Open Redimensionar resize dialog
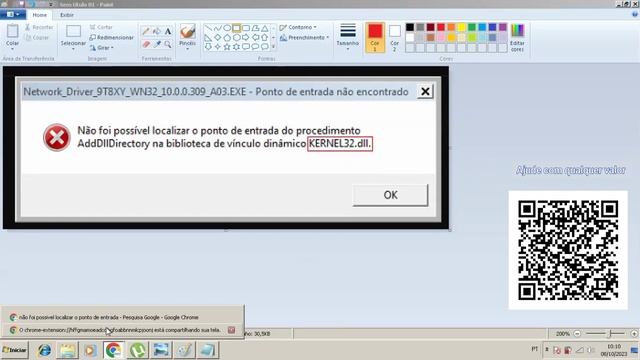Screen dimensions: 640x360 [x=111, y=38]
